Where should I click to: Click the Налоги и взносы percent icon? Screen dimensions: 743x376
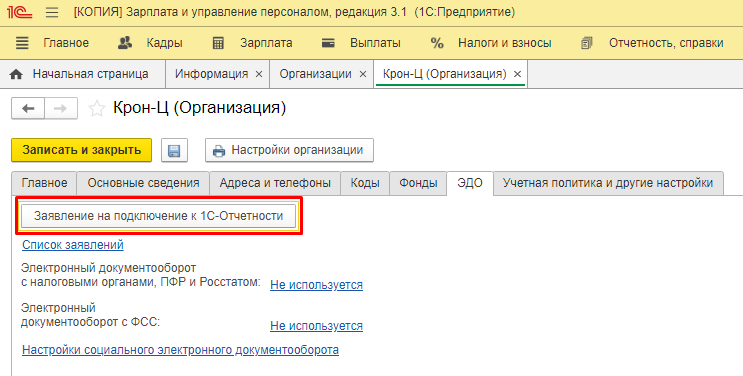pos(437,43)
